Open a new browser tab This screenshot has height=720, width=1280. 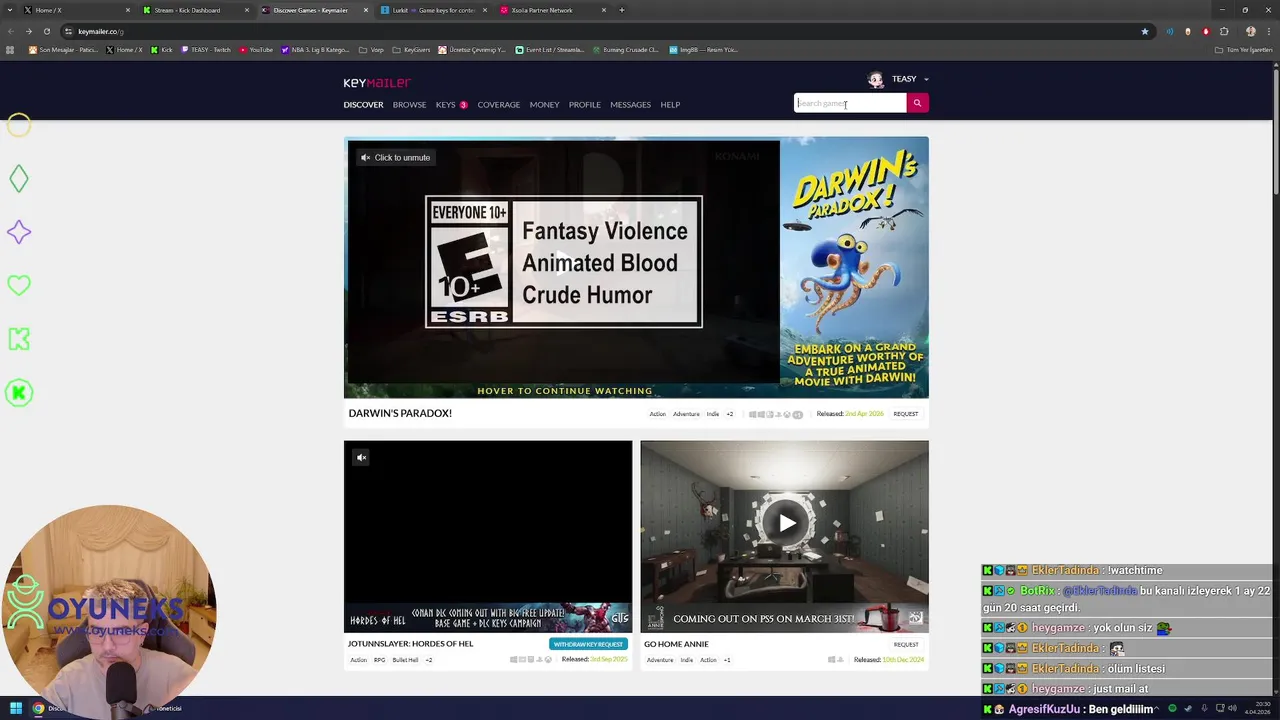(x=622, y=10)
